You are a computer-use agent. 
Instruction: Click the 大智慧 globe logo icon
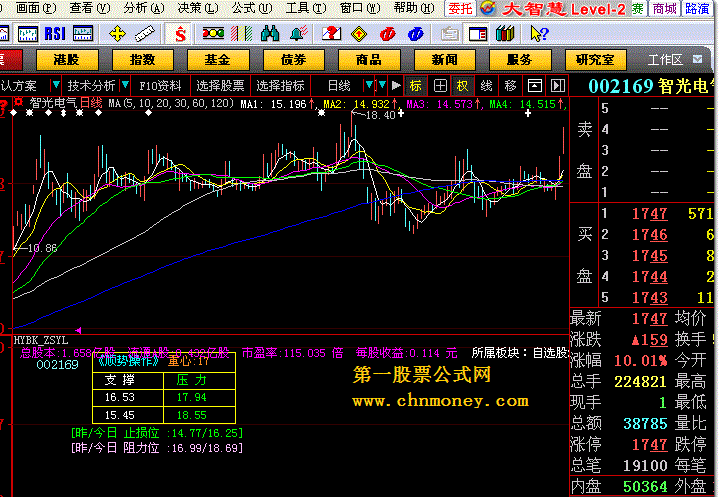(x=488, y=8)
